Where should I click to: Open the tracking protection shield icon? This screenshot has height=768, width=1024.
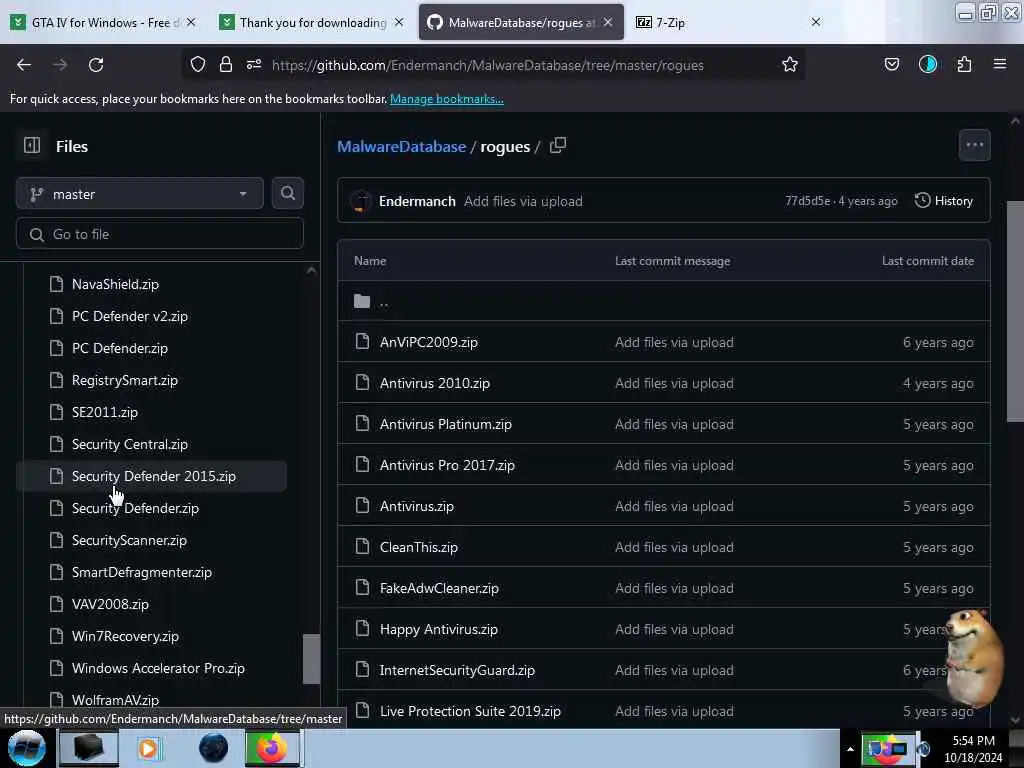[198, 64]
